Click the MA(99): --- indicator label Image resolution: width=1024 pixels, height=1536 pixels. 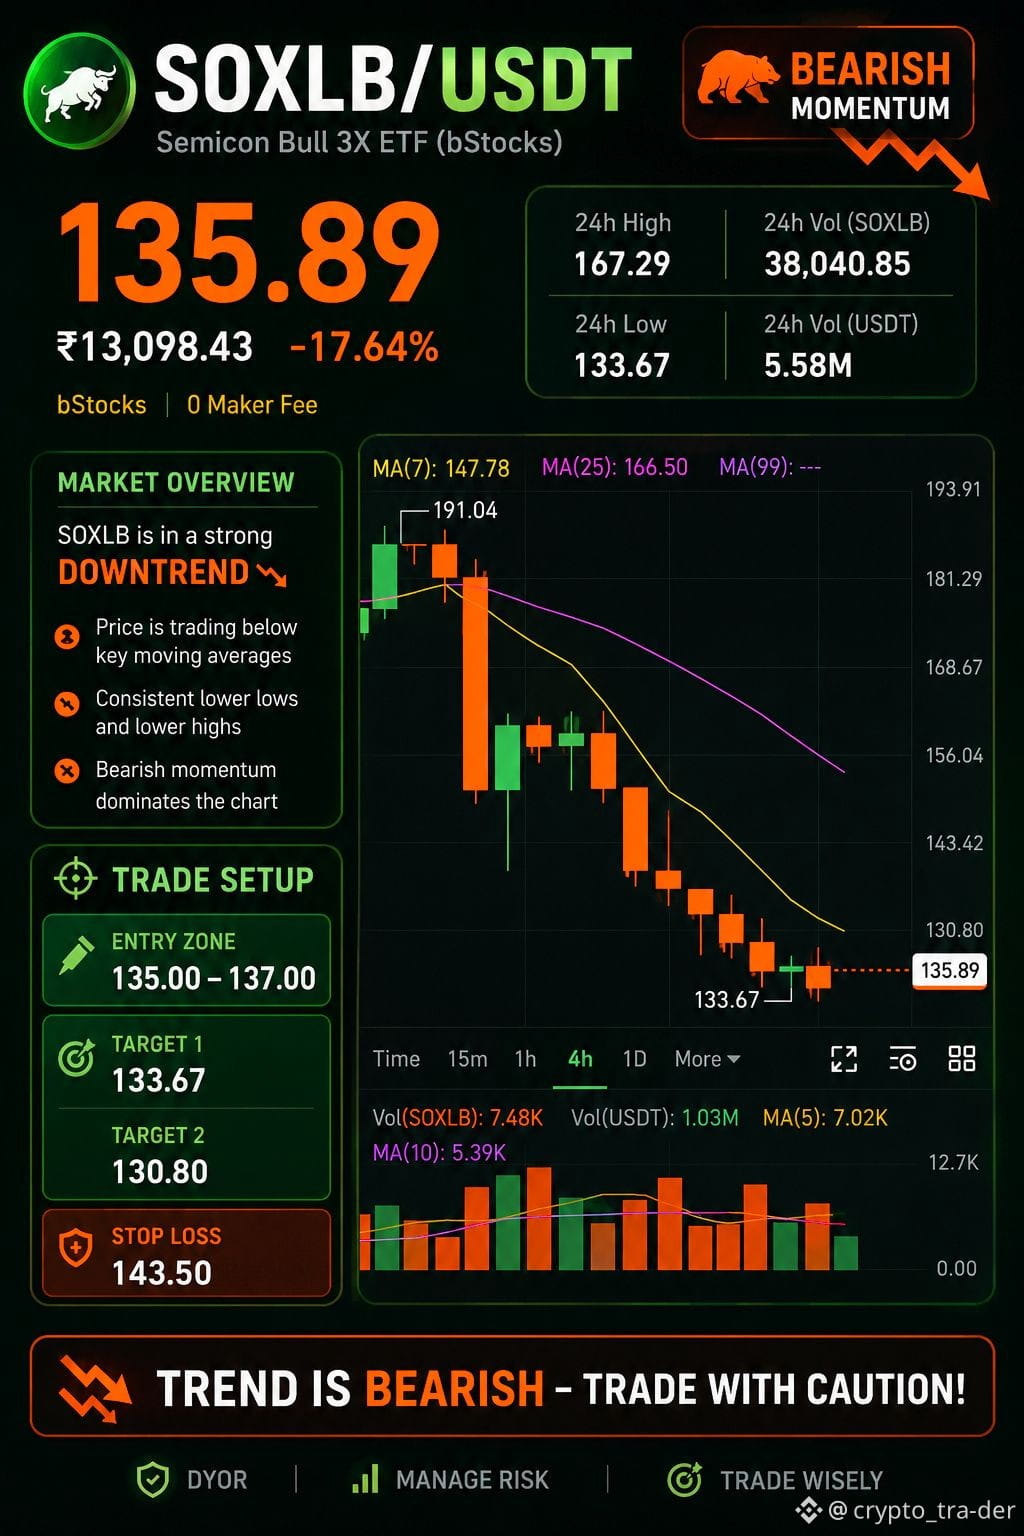click(x=770, y=467)
